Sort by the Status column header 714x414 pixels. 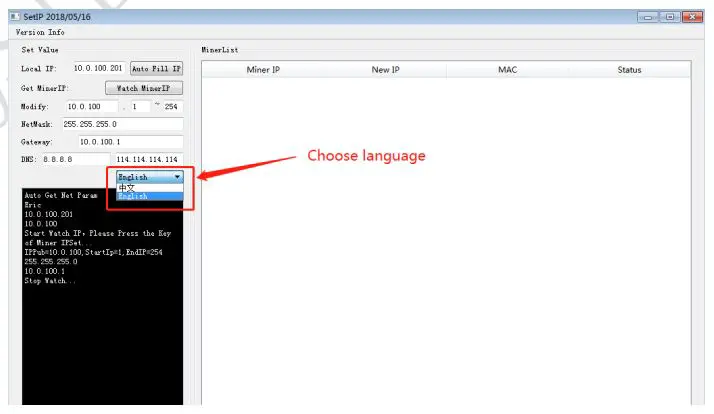coord(629,70)
